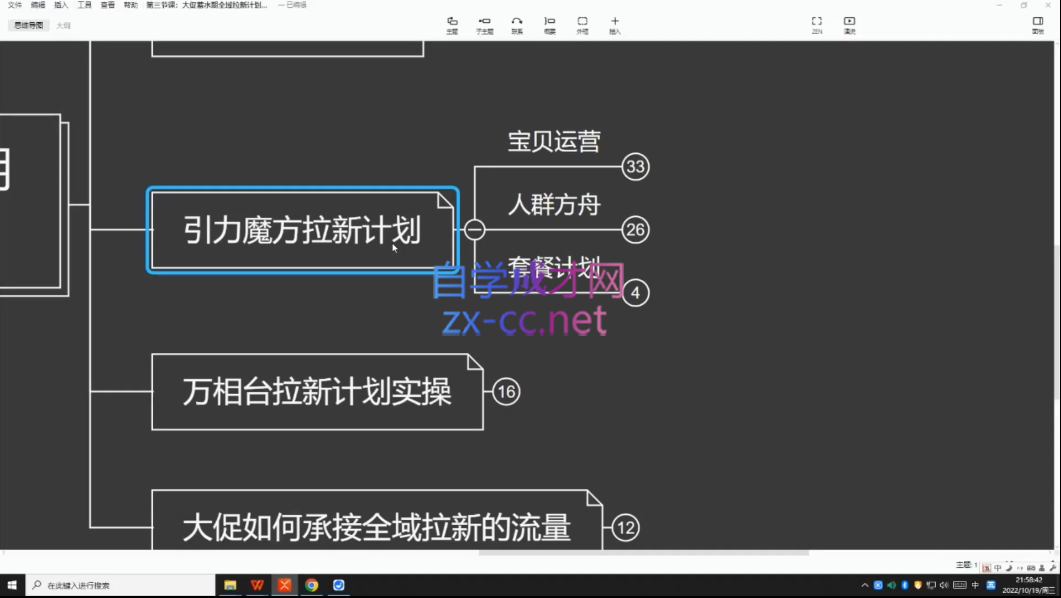Viewport: 1061px width, 598px height.
Task: Click the horizontal scrollbar at canvas bottom
Action: pyautogui.click(x=644, y=553)
